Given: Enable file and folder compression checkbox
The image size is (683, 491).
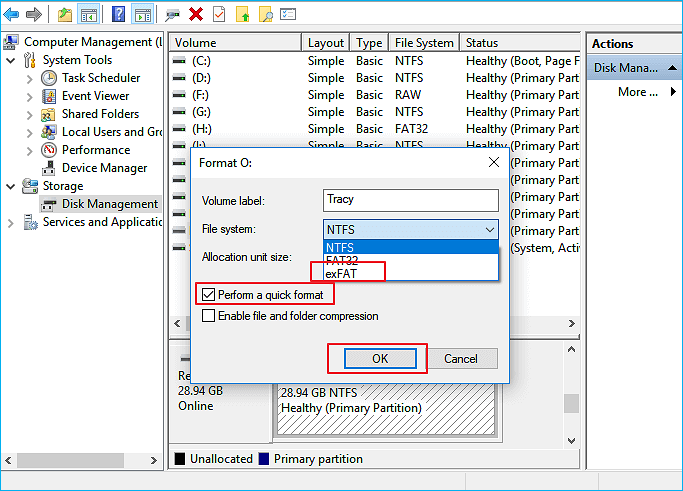Looking at the screenshot, I should click(x=208, y=316).
